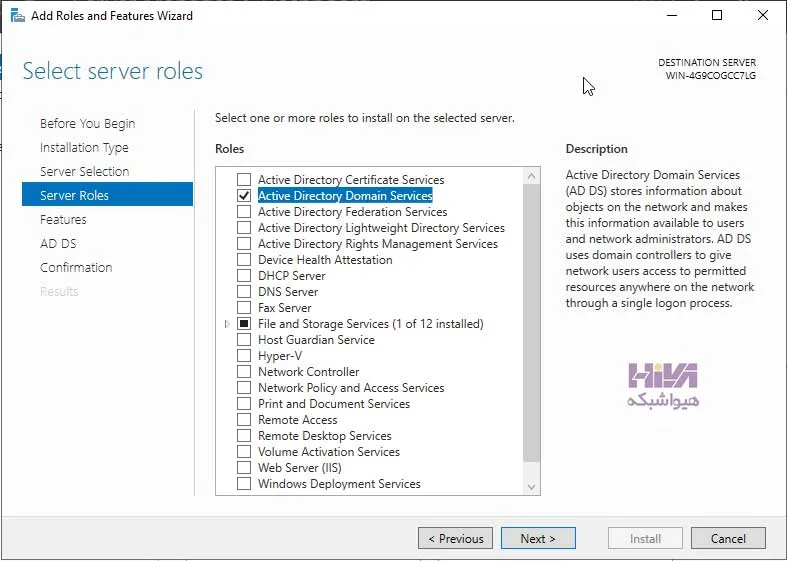
Task: Check Remote Desktop Services role
Action: (x=244, y=436)
